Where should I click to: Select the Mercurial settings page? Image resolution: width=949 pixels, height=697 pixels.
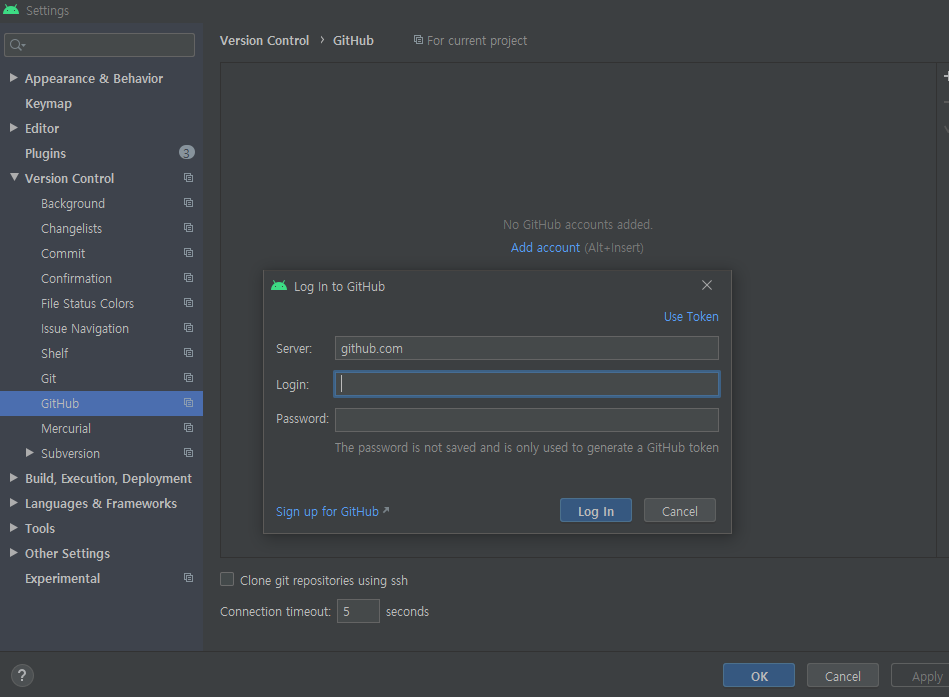[66, 428]
